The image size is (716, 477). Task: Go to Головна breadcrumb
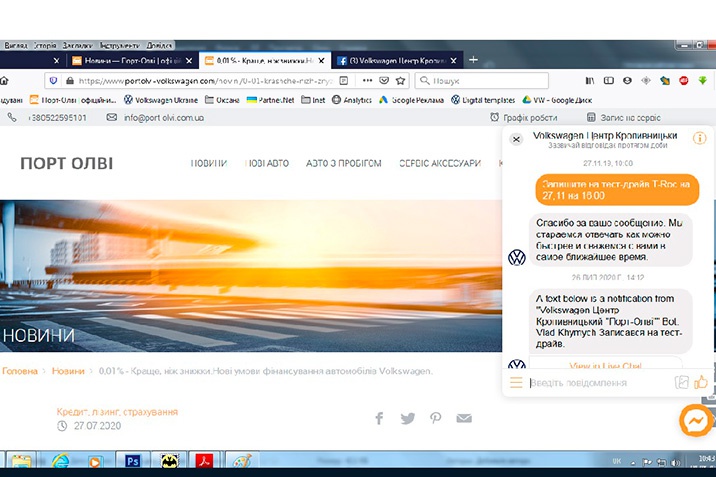20,371
